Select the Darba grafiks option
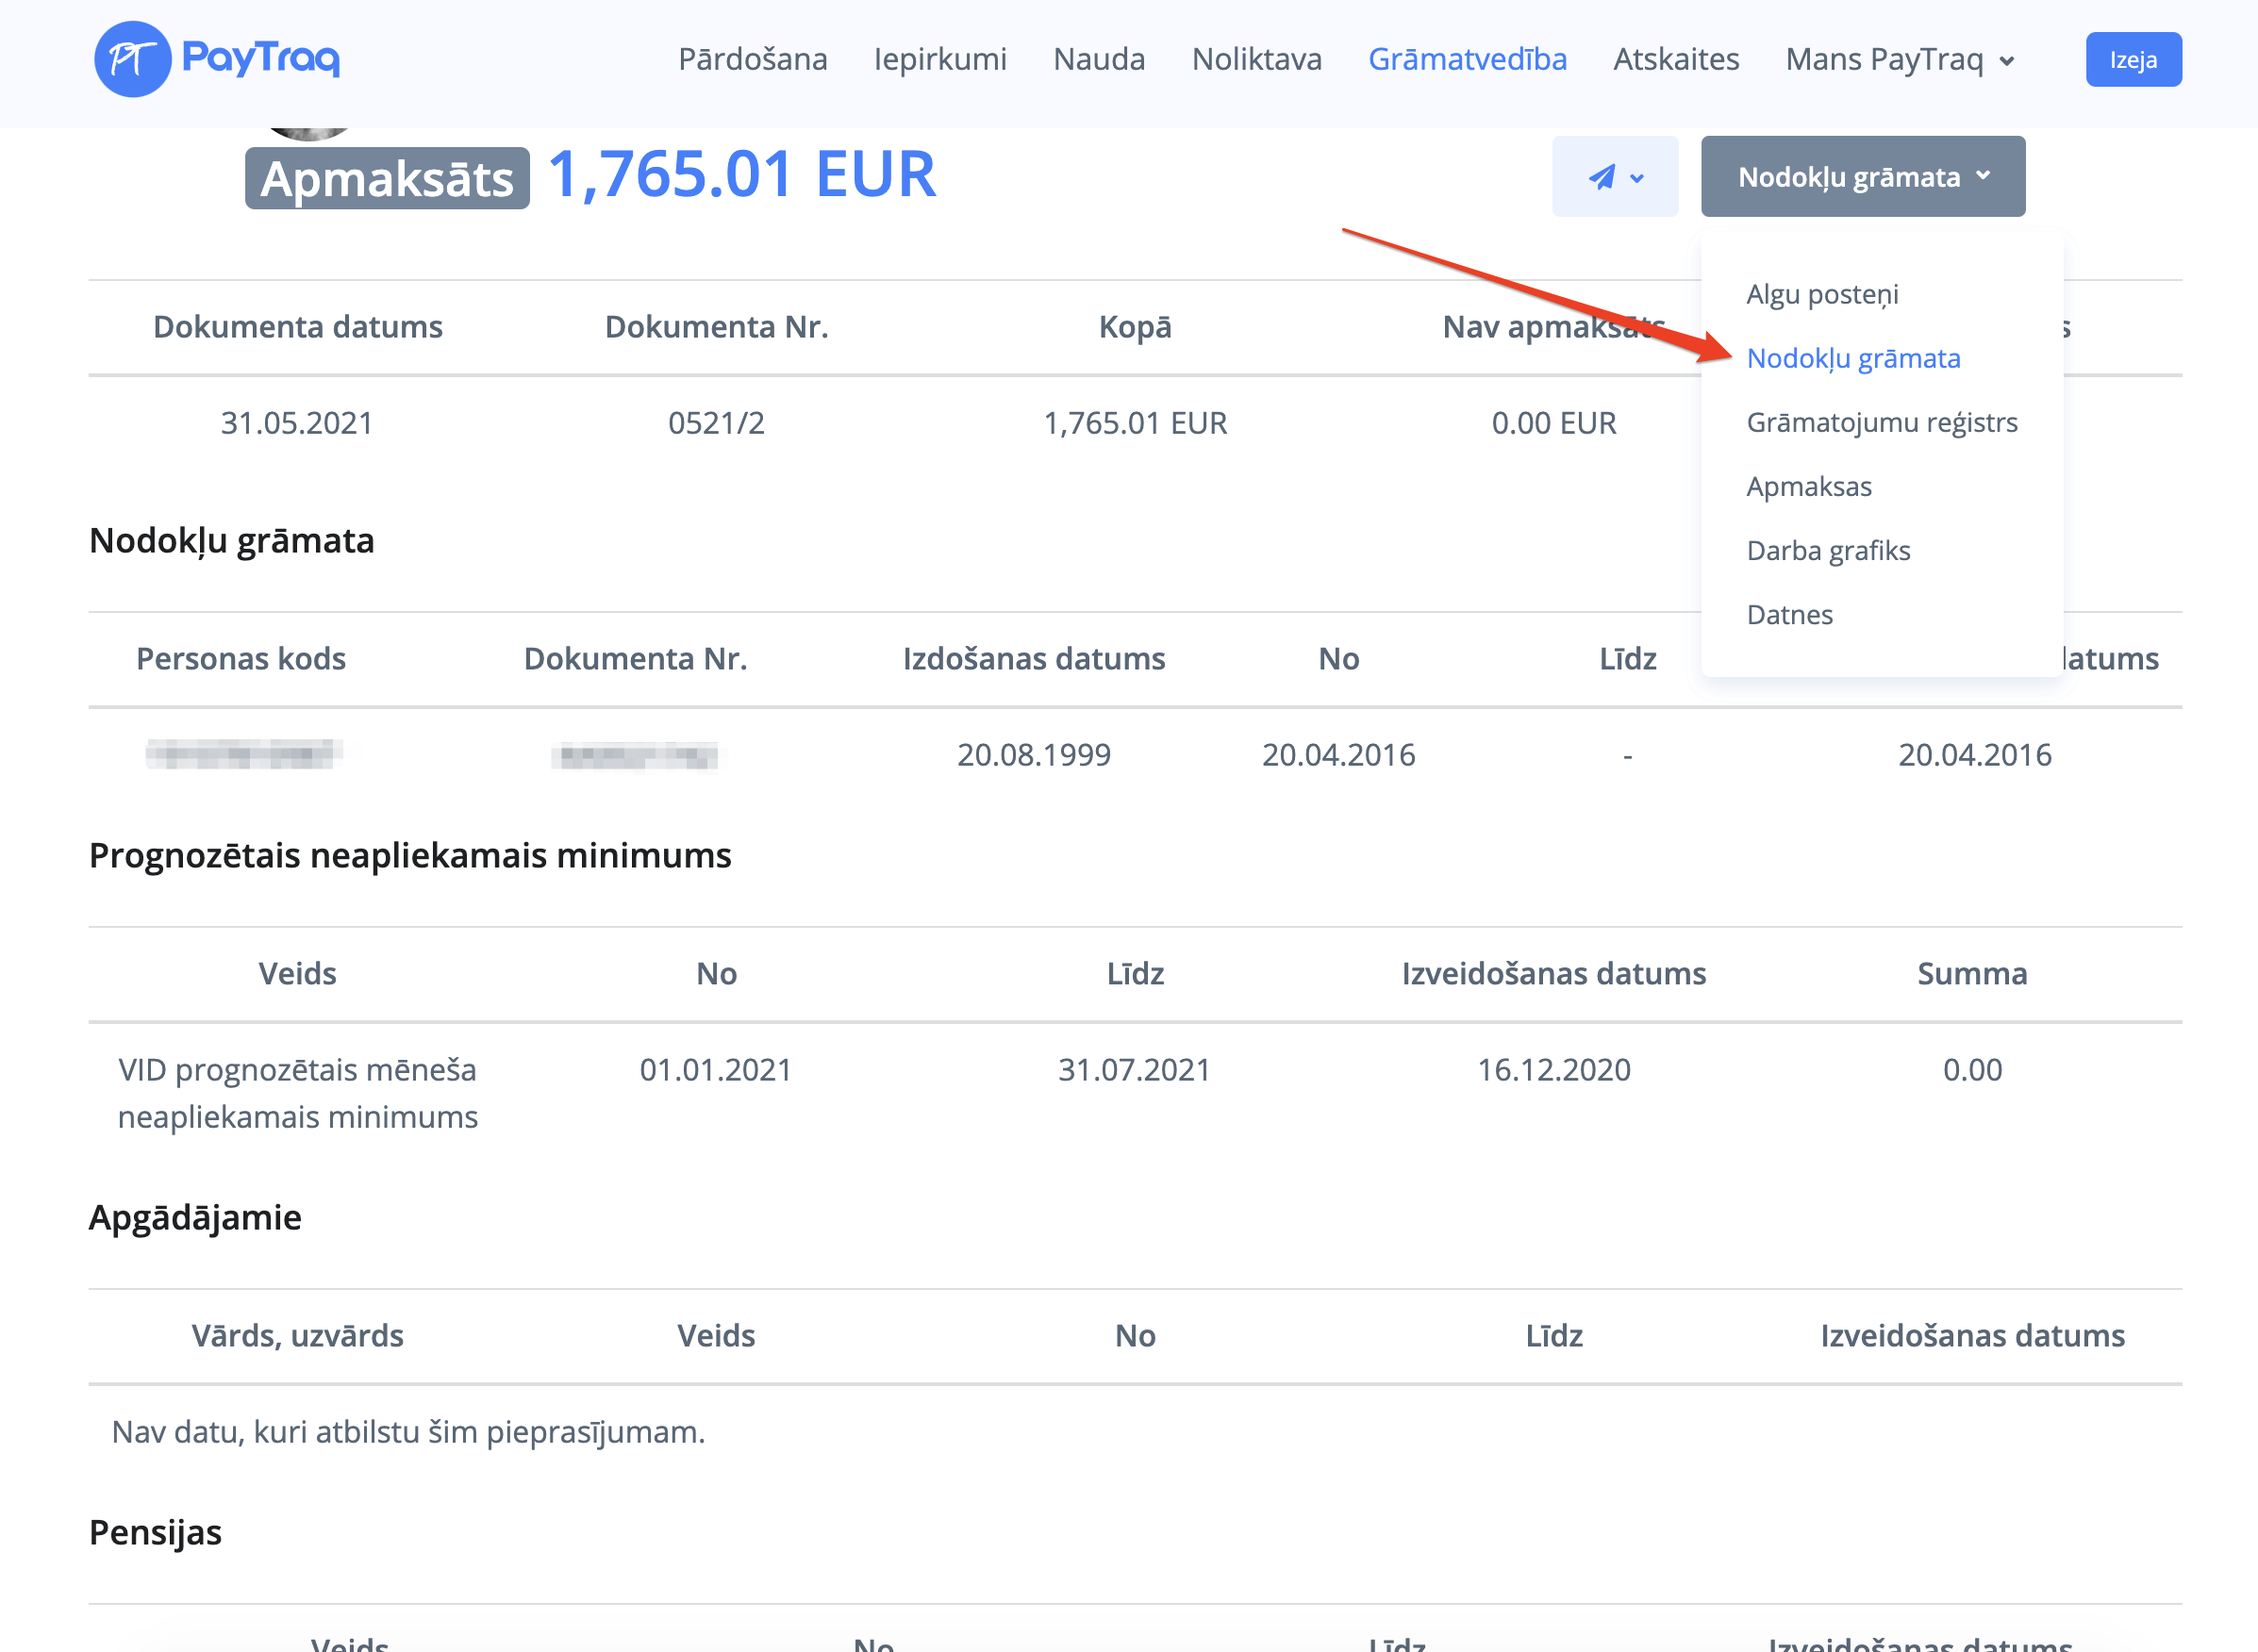 tap(1827, 550)
